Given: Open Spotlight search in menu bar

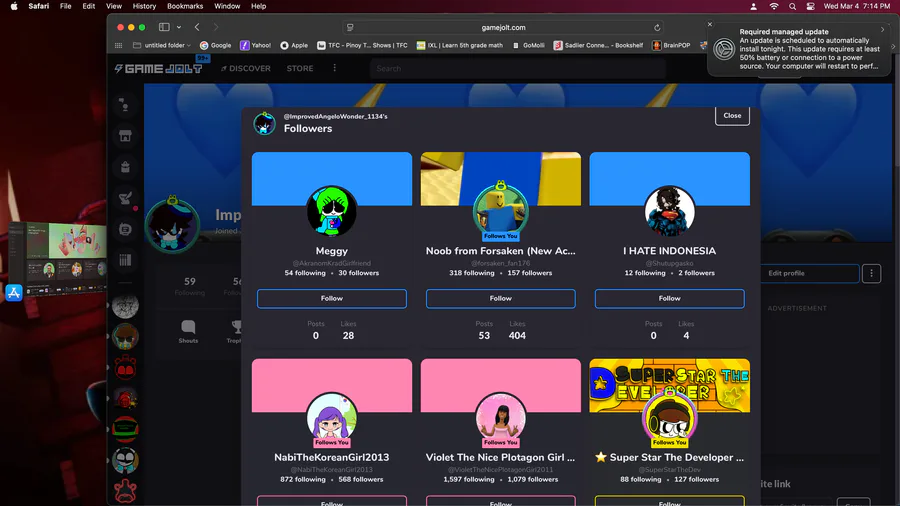Looking at the screenshot, I should coord(792,6).
